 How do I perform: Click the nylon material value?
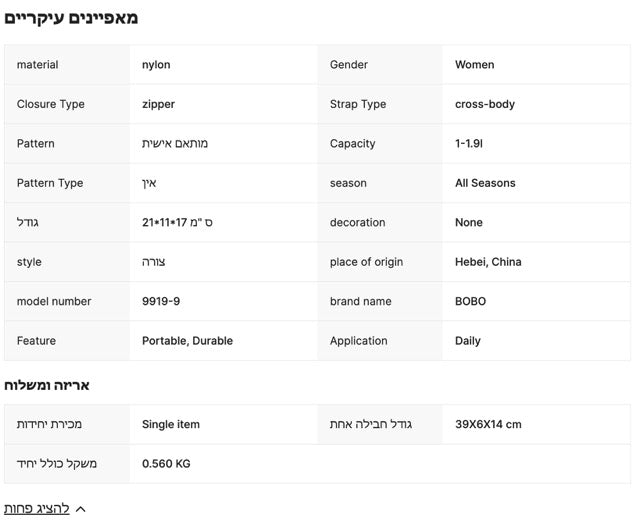tap(156, 65)
